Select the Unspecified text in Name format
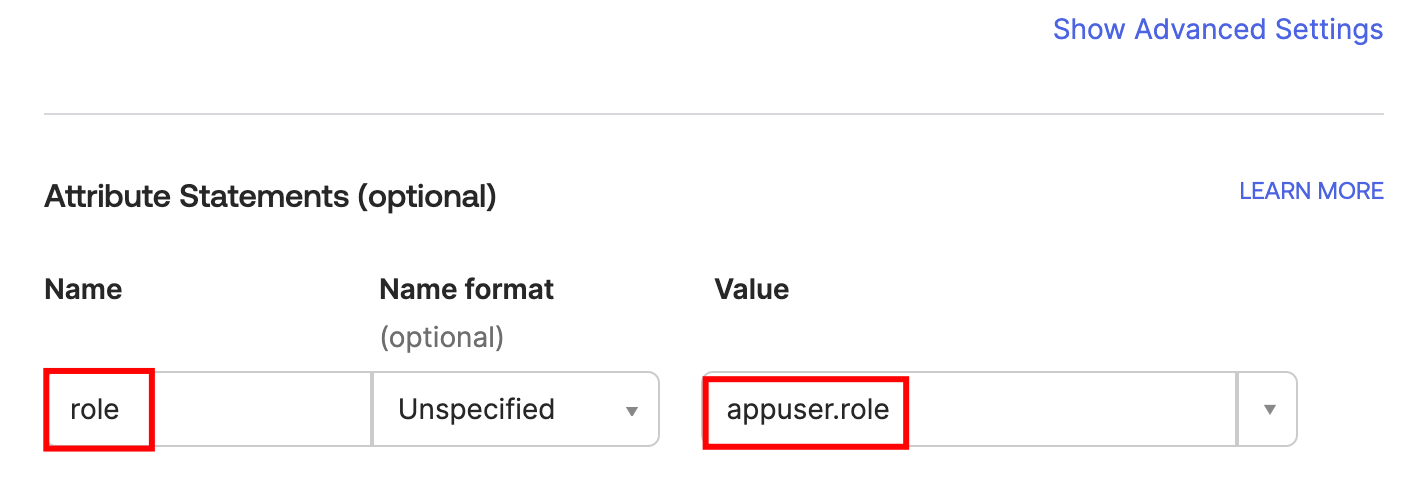The image size is (1428, 478). tap(476, 409)
